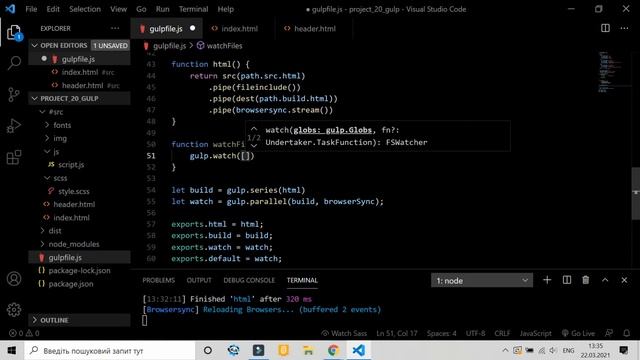Change language mode JavaScript in status bar
640x360 pixels.
pyautogui.click(x=536, y=333)
